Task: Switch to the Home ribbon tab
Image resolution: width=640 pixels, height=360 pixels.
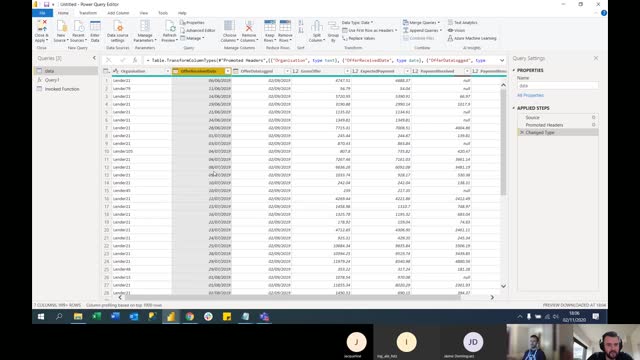Action: tap(63, 13)
